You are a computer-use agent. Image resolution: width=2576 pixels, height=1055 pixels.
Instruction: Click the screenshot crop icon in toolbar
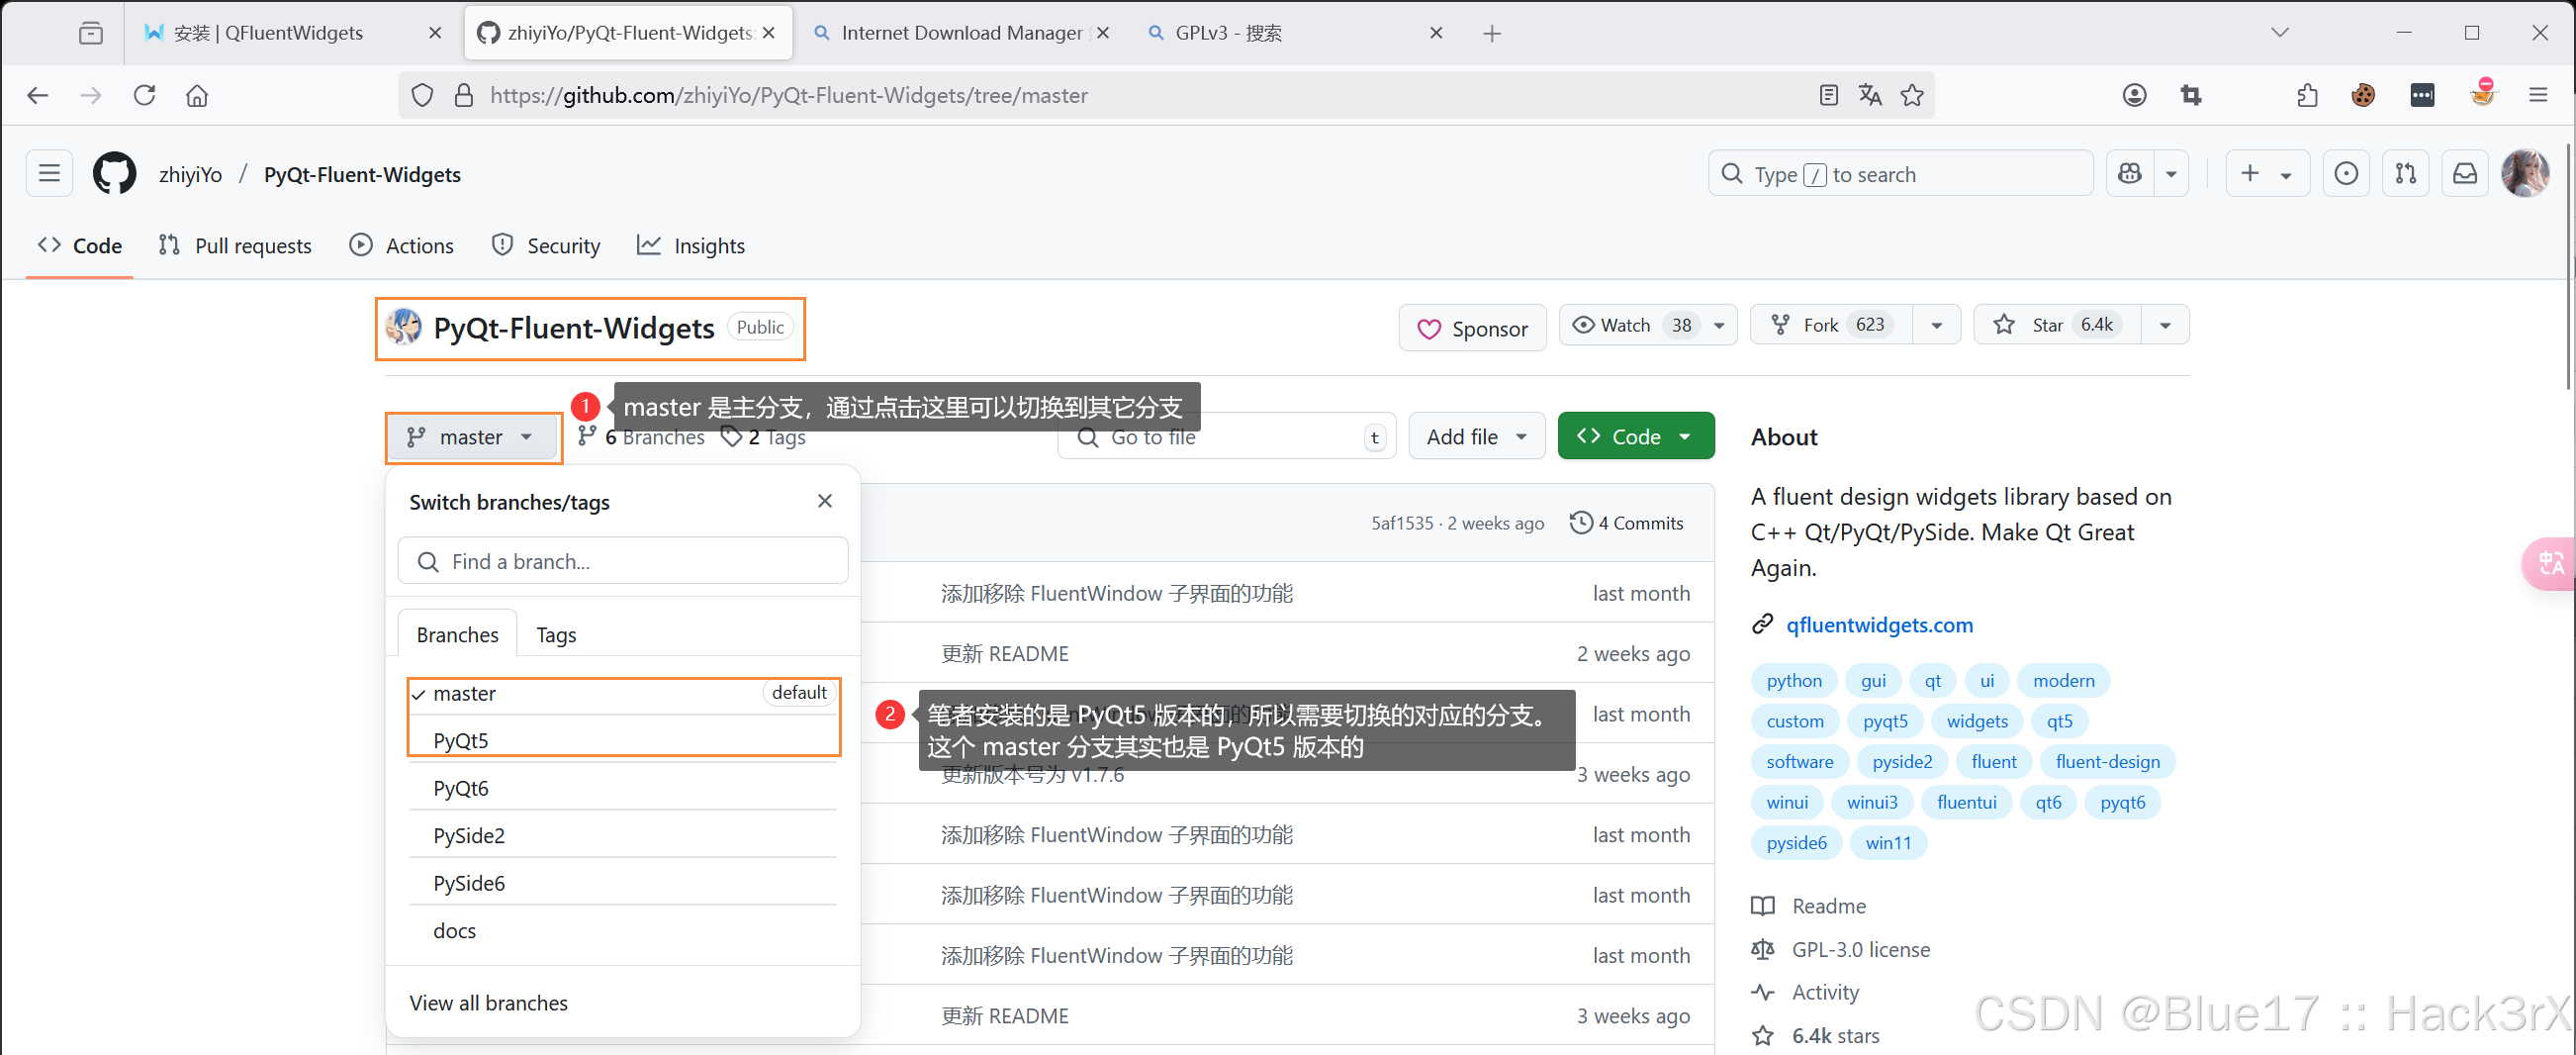coord(2190,95)
